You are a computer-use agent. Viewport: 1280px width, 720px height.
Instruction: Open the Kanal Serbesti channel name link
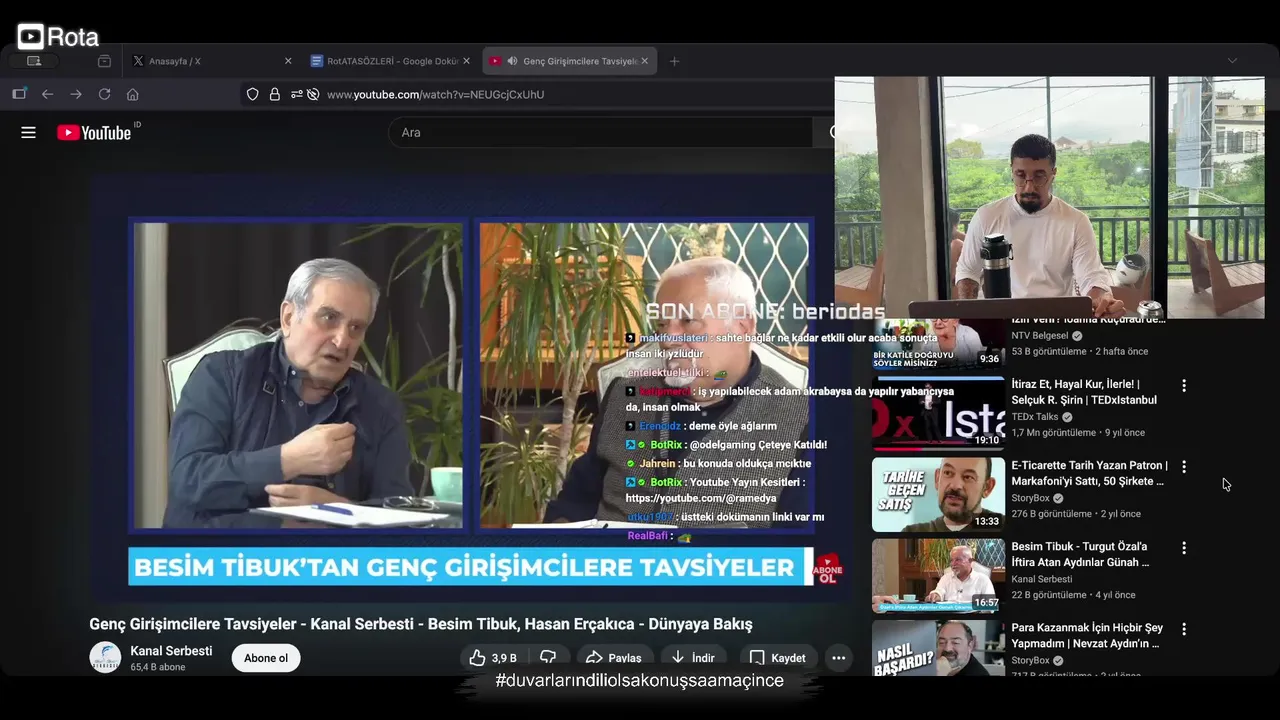(x=171, y=651)
